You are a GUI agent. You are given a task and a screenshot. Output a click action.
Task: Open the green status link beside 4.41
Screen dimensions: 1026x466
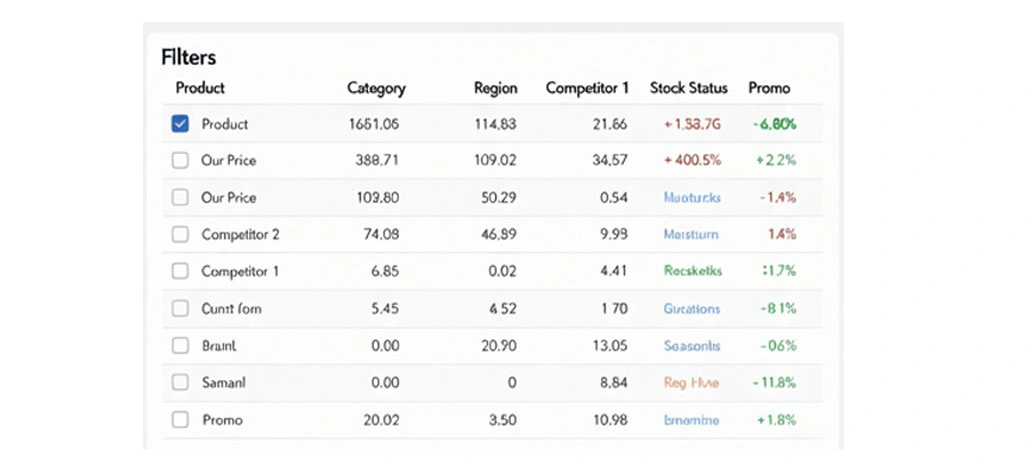(x=692, y=271)
